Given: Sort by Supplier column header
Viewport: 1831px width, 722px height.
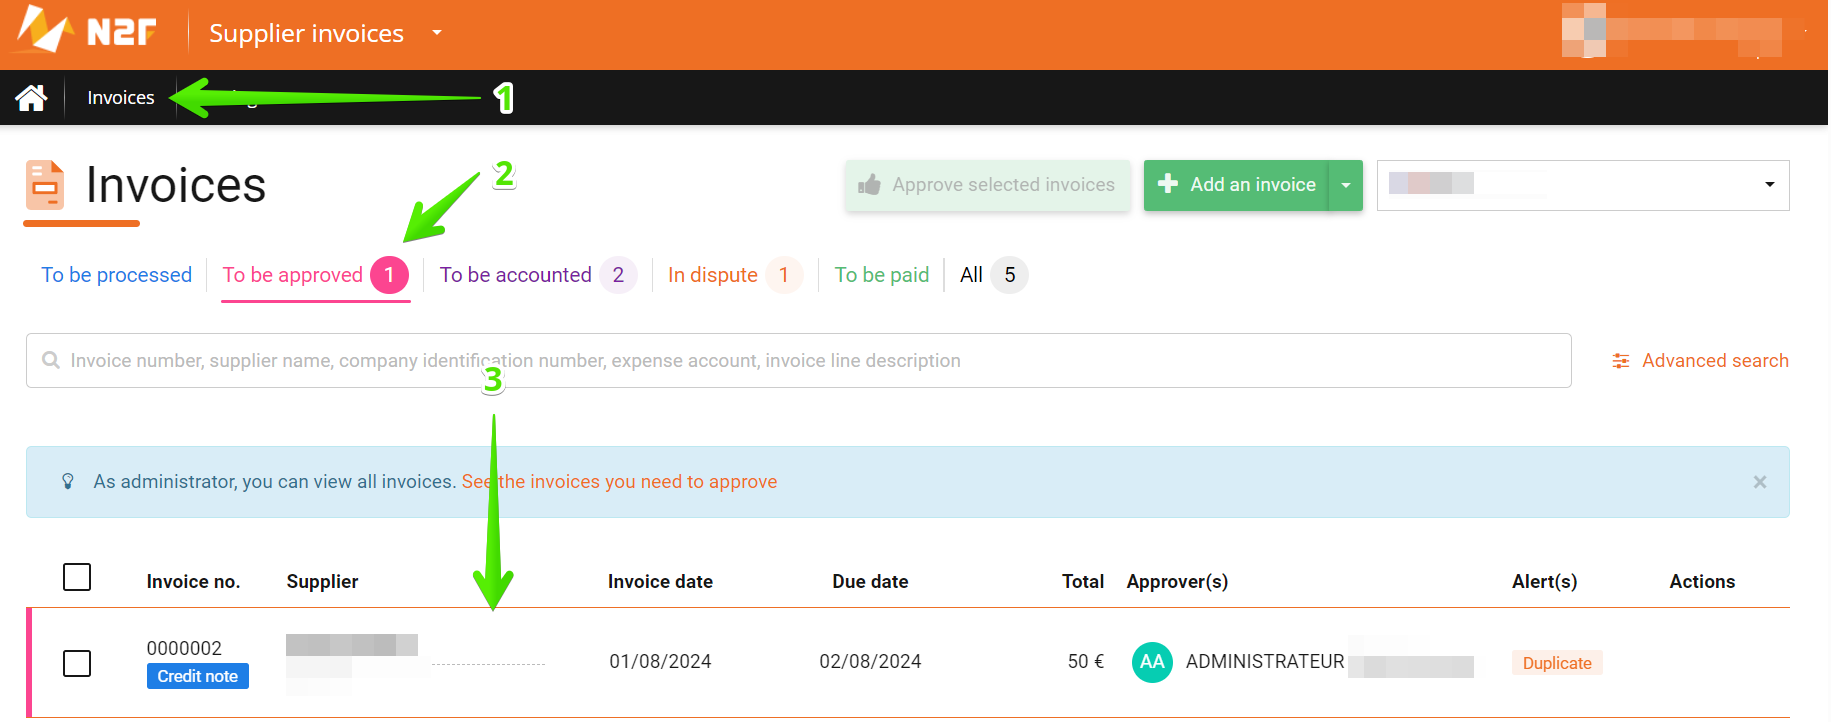Looking at the screenshot, I should pyautogui.click(x=322, y=582).
